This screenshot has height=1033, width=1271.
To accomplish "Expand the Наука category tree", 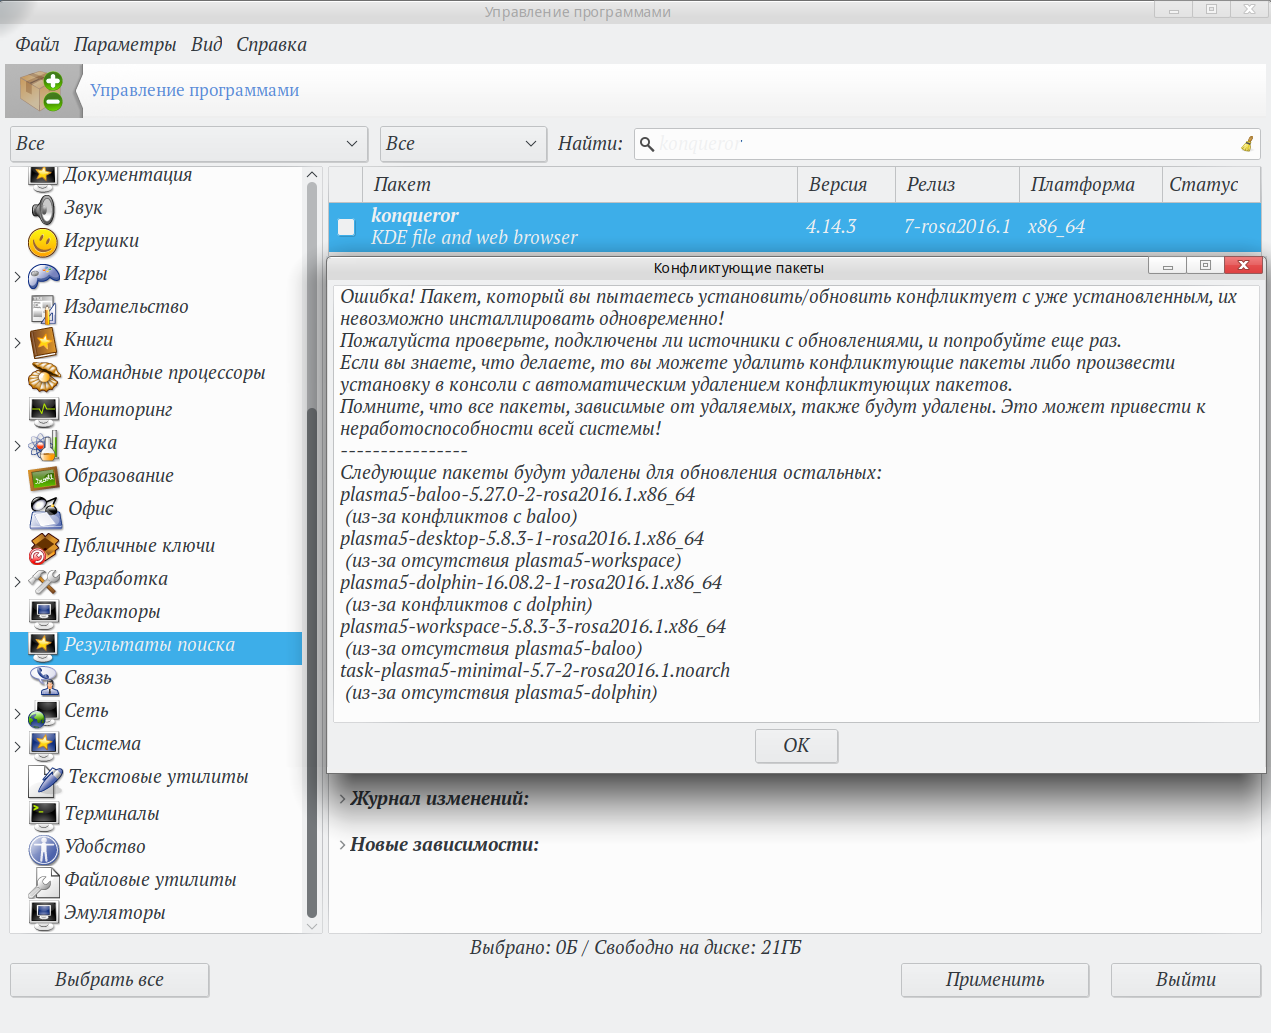I will pos(18,445).
